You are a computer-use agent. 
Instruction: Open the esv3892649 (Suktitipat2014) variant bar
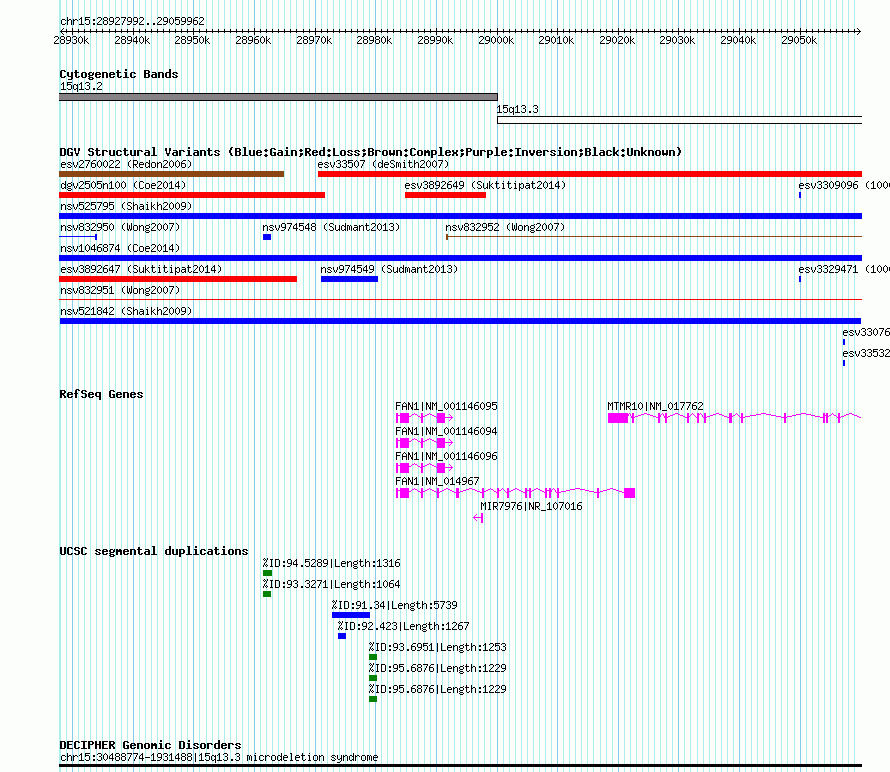pyautogui.click(x=446, y=195)
